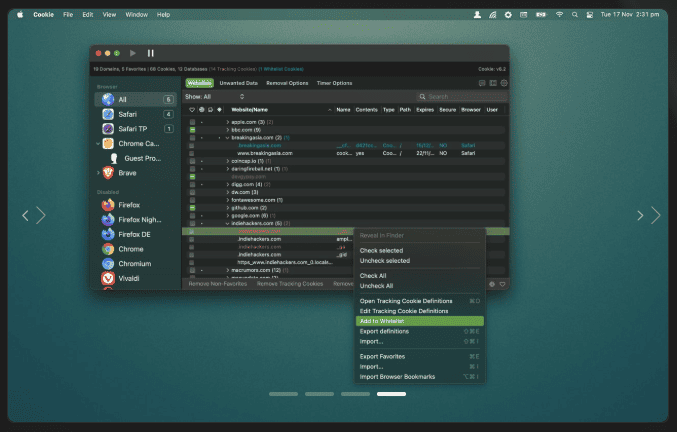677x432 pixels.
Task: Sort by the Expires column header
Action: [x=425, y=110]
